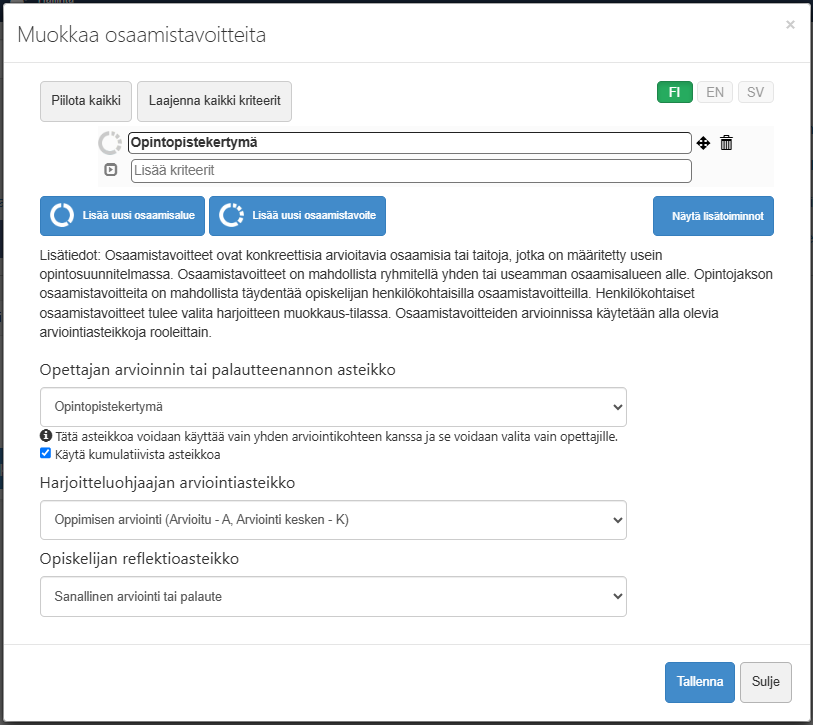Open the Opettajan arvioinnin asteikko dropdown
Viewport: 813px width, 725px height.
click(x=333, y=408)
